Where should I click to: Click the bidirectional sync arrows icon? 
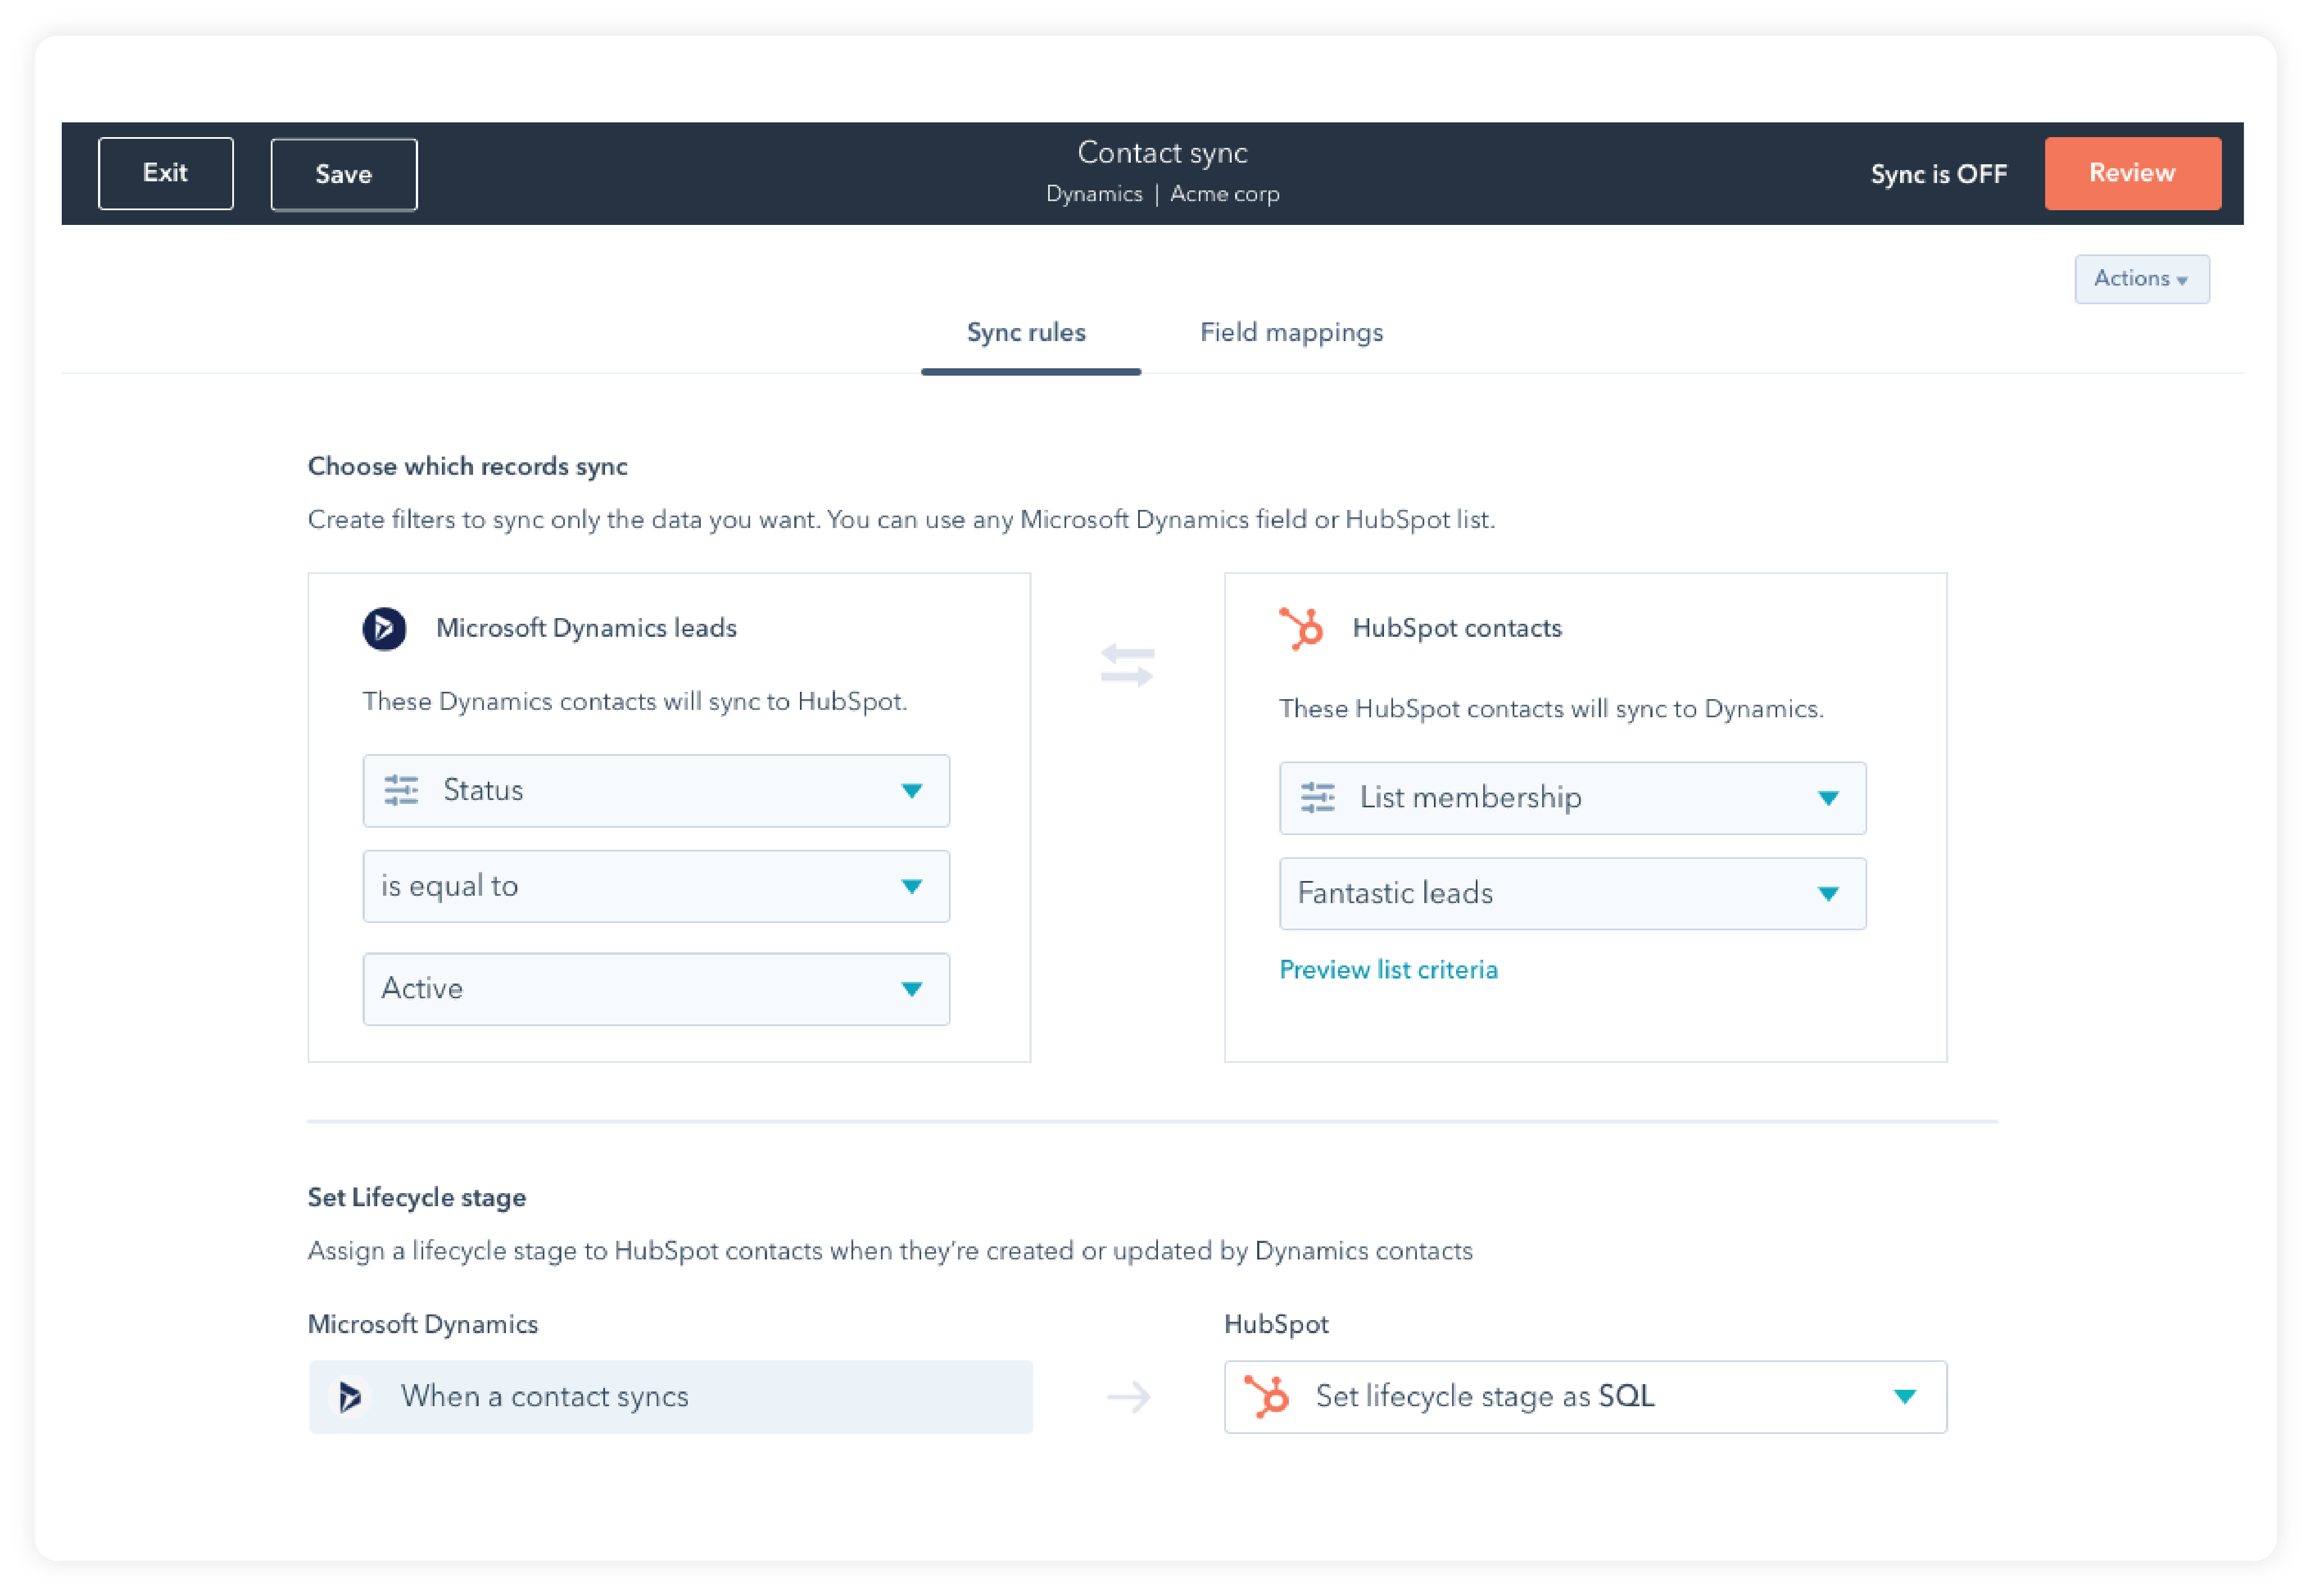pos(1127,666)
